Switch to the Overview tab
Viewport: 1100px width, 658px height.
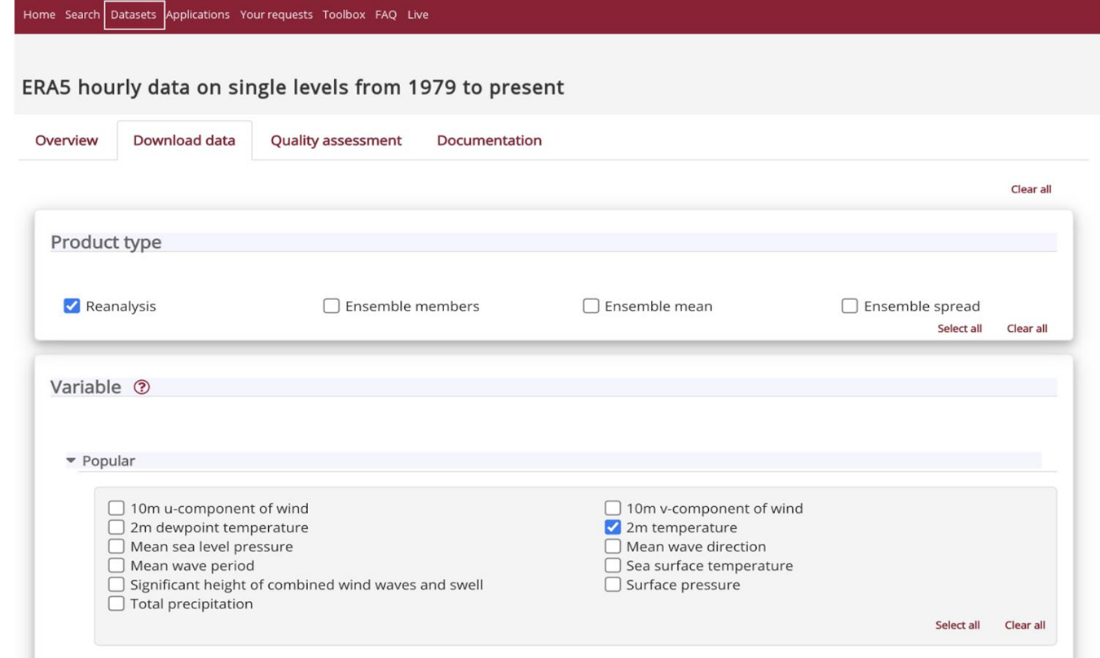[67, 140]
